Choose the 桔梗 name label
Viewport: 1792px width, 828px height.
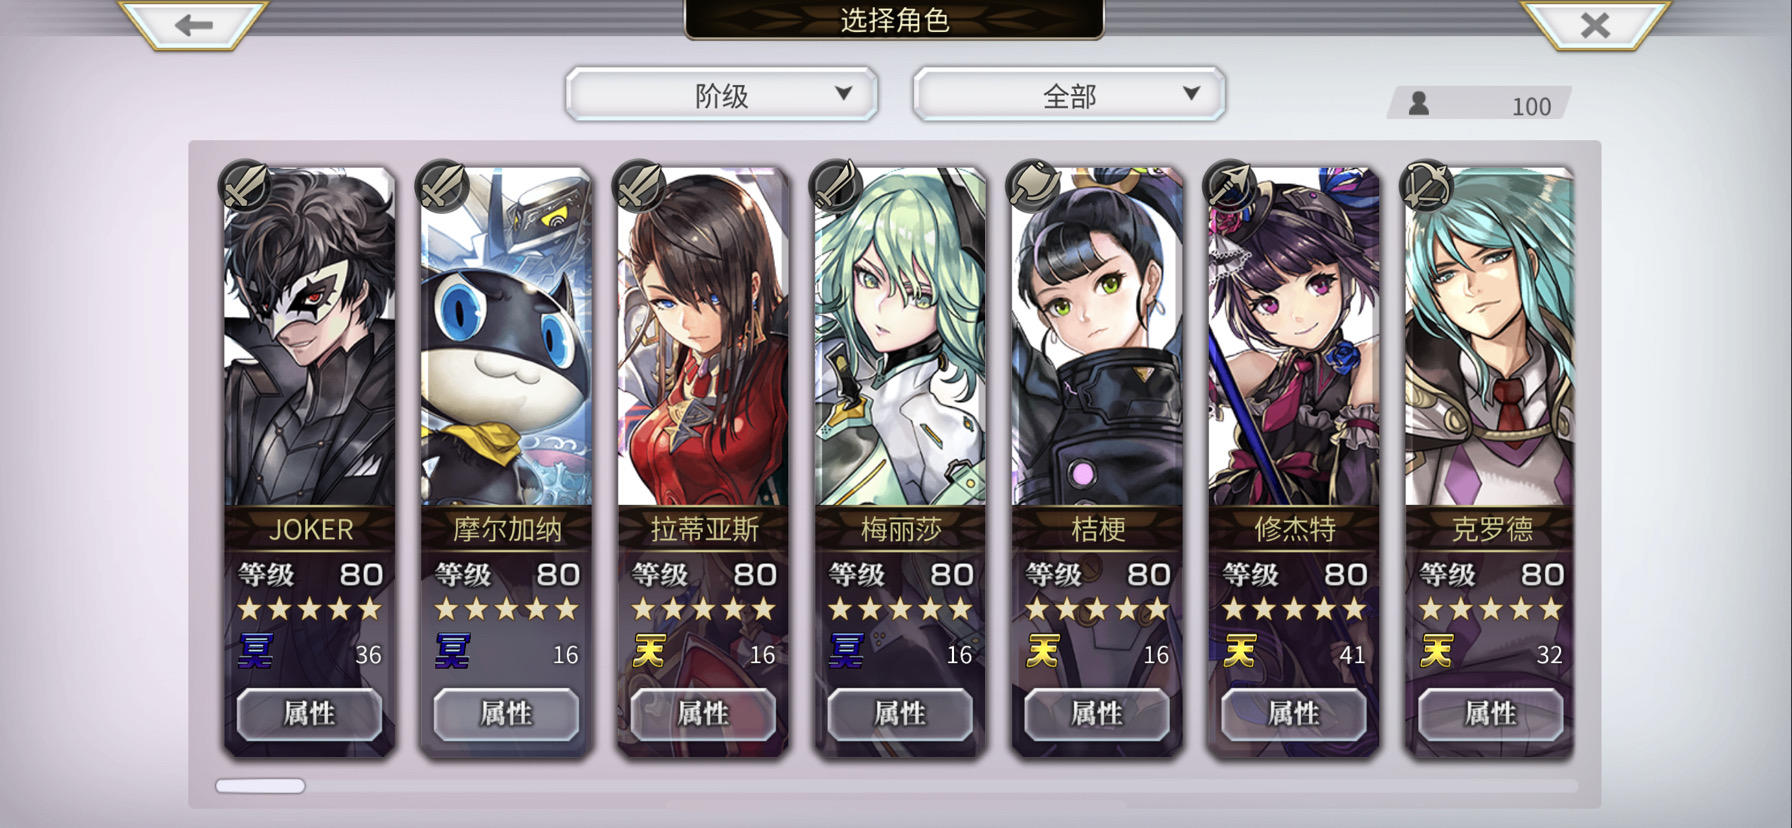coord(1098,528)
